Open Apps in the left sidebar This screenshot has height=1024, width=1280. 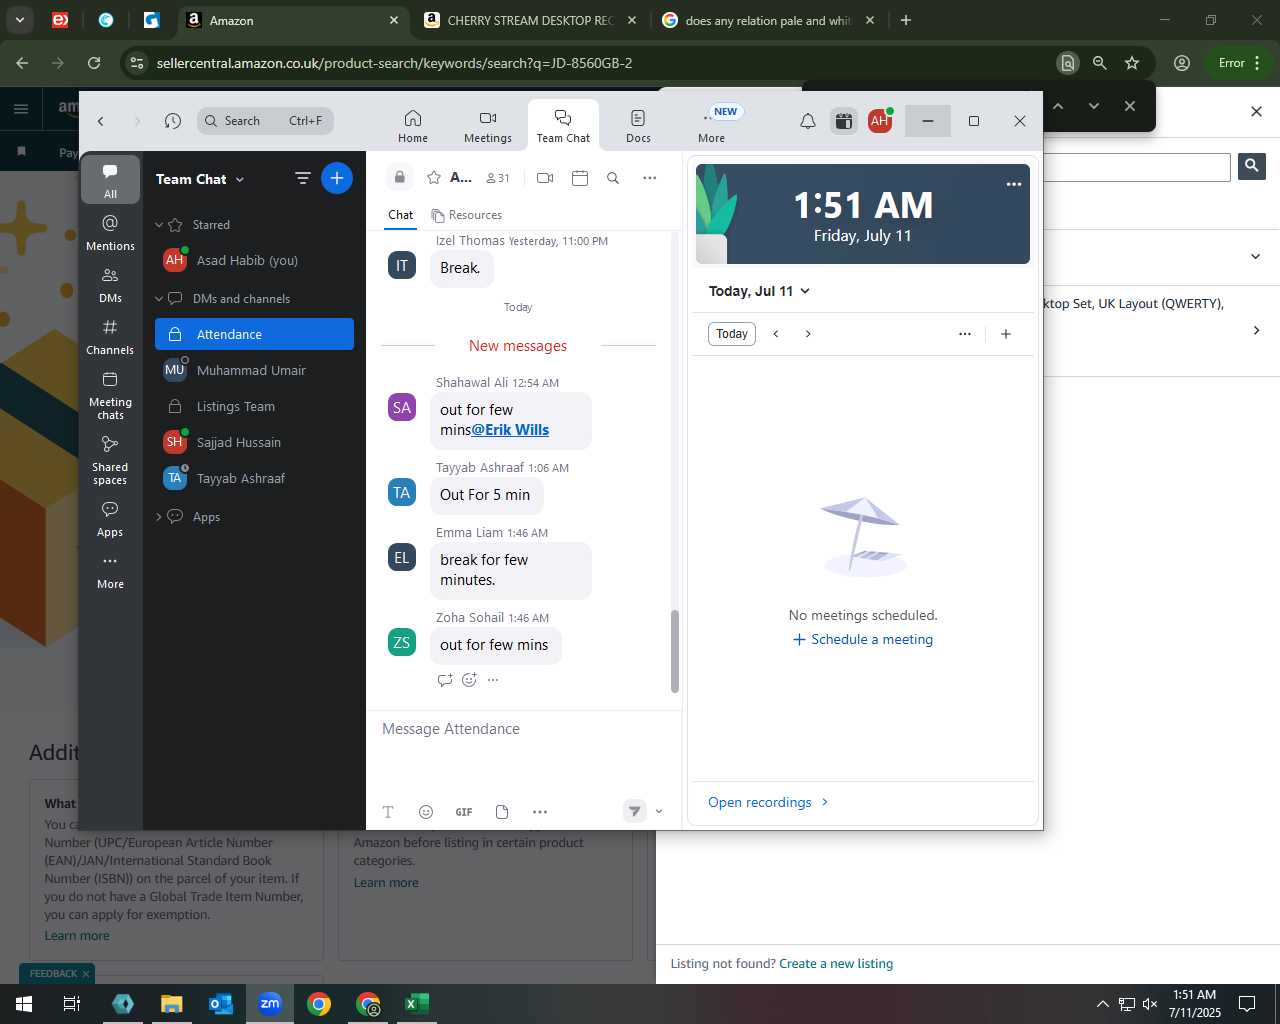pos(110,519)
